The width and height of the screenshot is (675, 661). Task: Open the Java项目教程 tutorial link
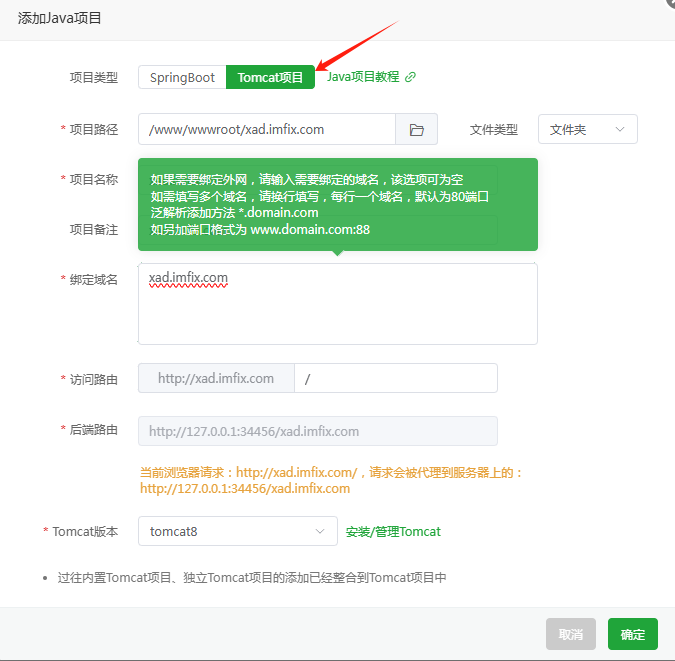(x=363, y=77)
